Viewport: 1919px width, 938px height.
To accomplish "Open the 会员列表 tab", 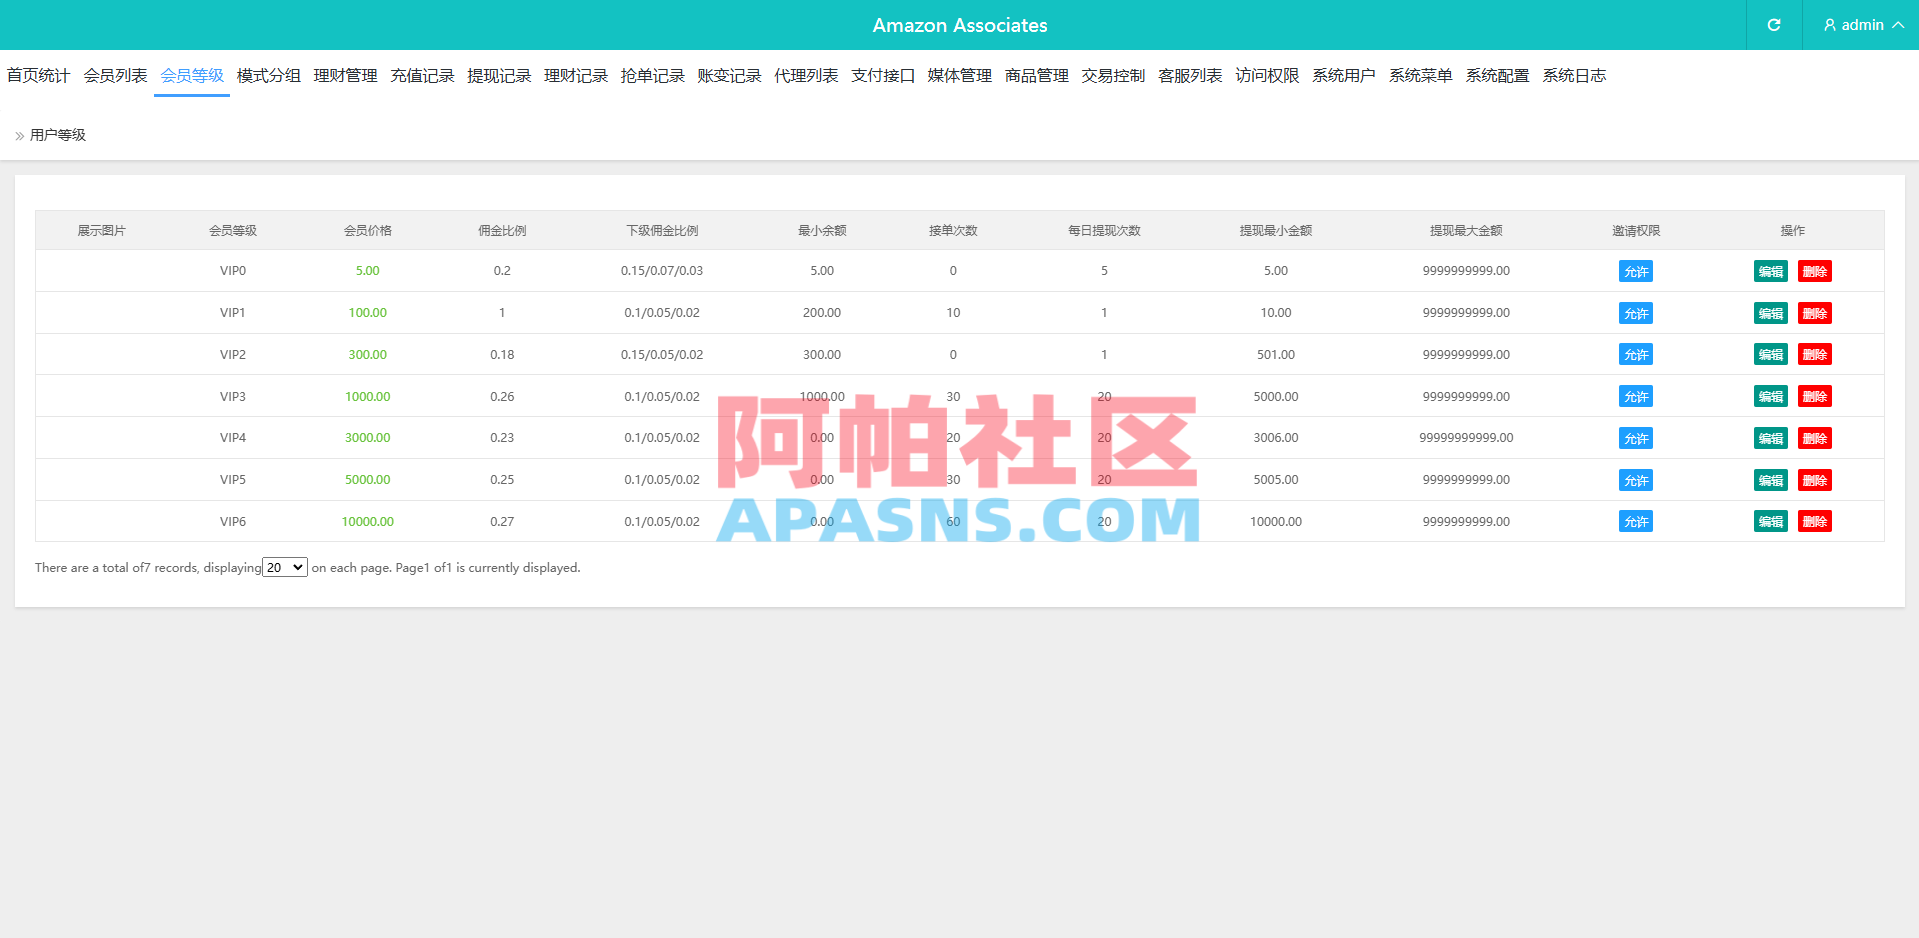I will [x=115, y=75].
